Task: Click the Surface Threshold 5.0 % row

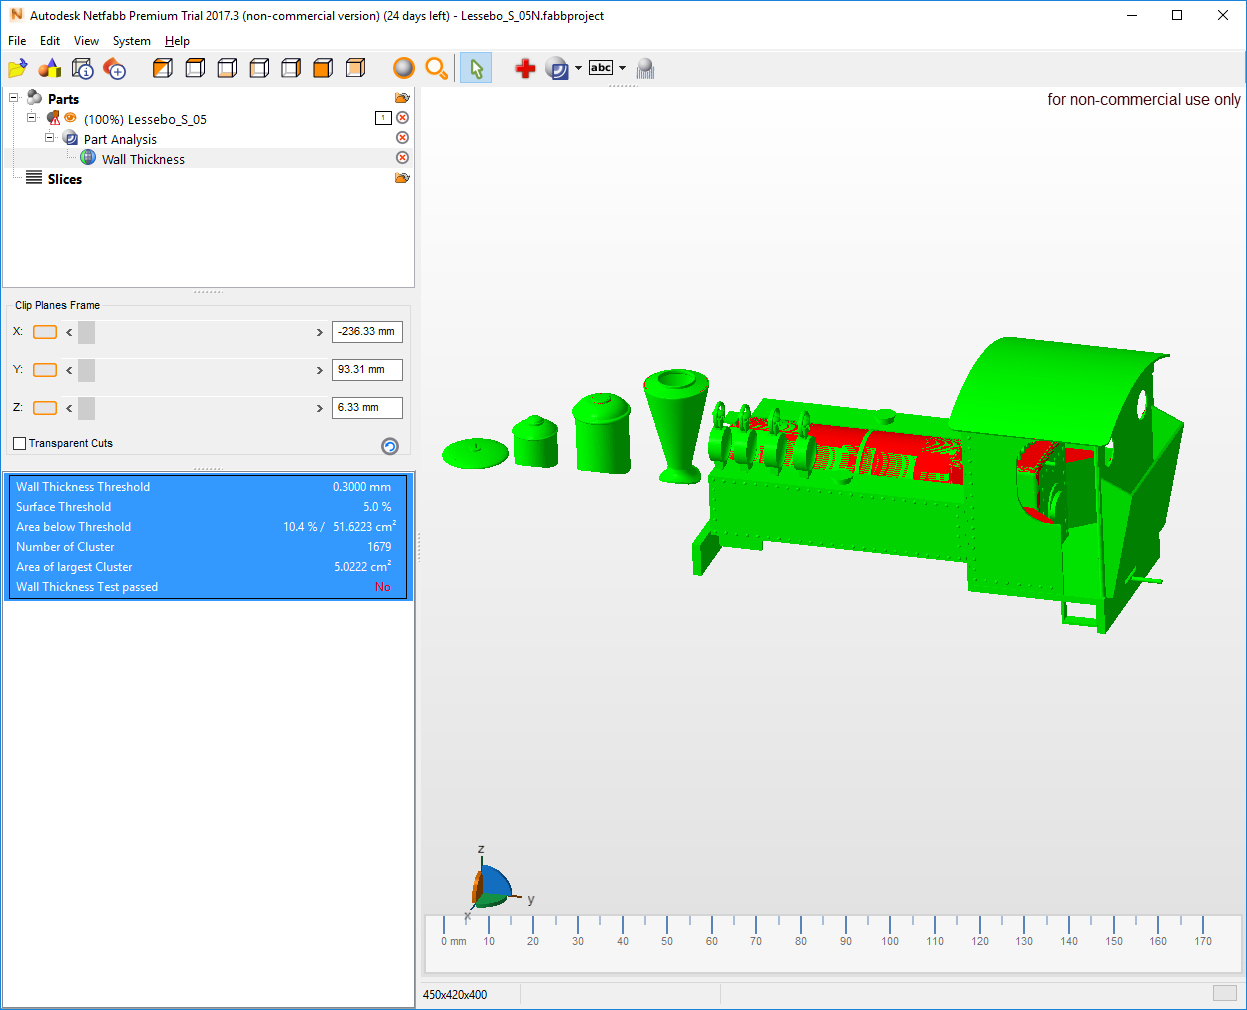Action: (208, 507)
